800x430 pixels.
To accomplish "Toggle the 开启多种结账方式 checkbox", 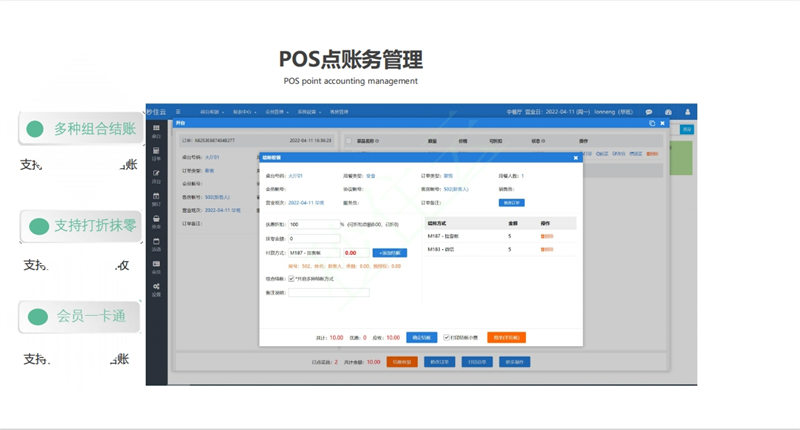I will (x=291, y=279).
